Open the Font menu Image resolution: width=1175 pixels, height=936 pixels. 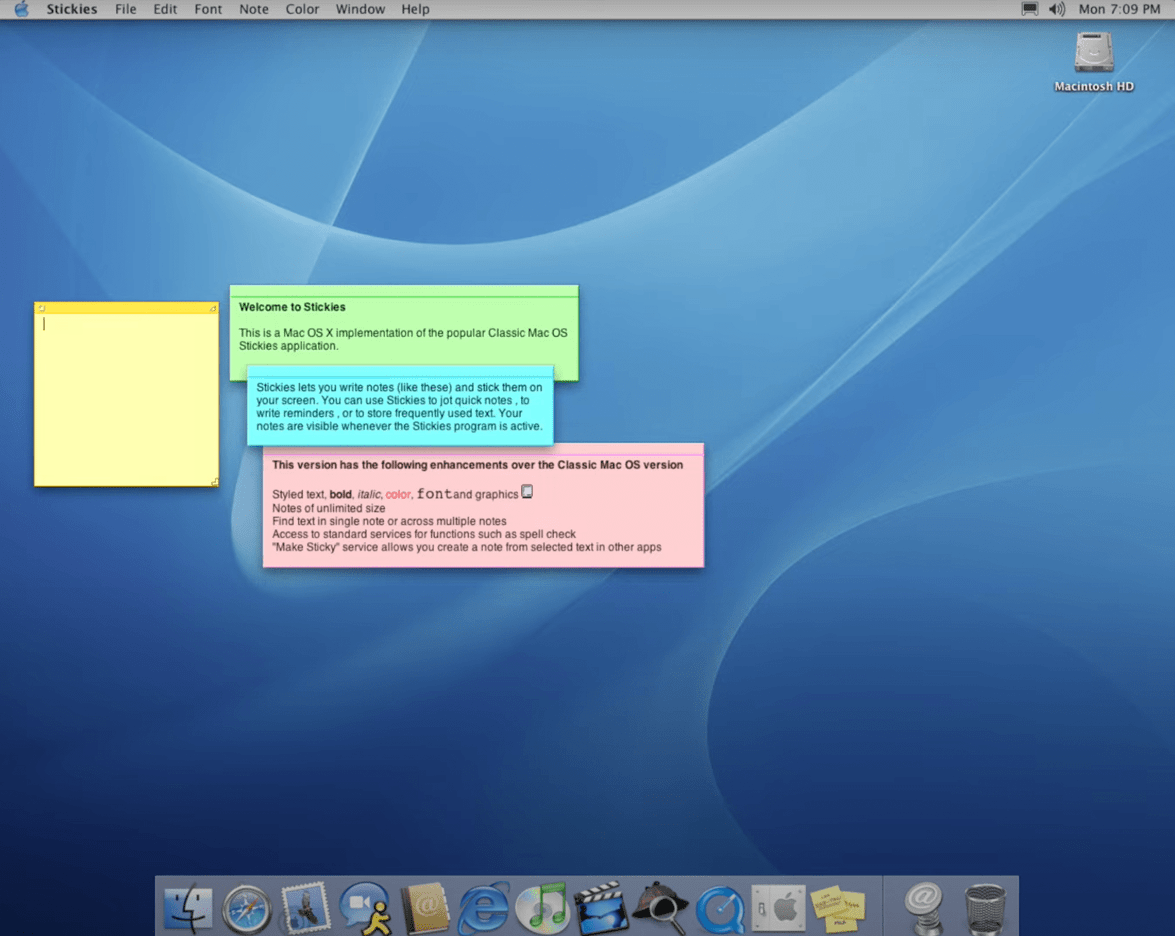click(x=208, y=9)
